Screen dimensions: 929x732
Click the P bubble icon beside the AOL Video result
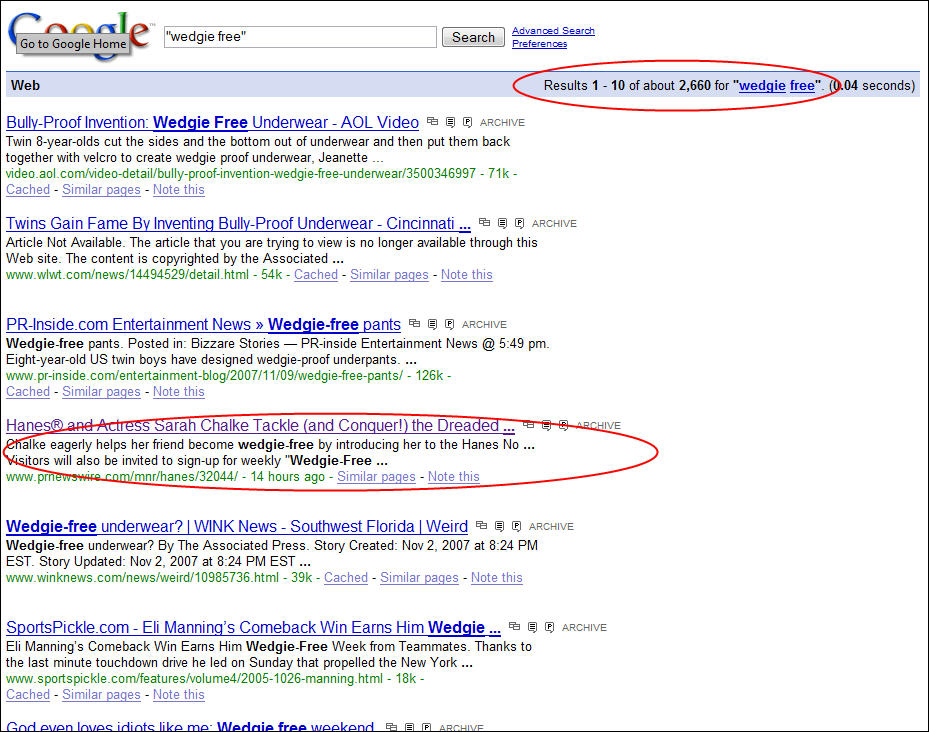click(467, 122)
